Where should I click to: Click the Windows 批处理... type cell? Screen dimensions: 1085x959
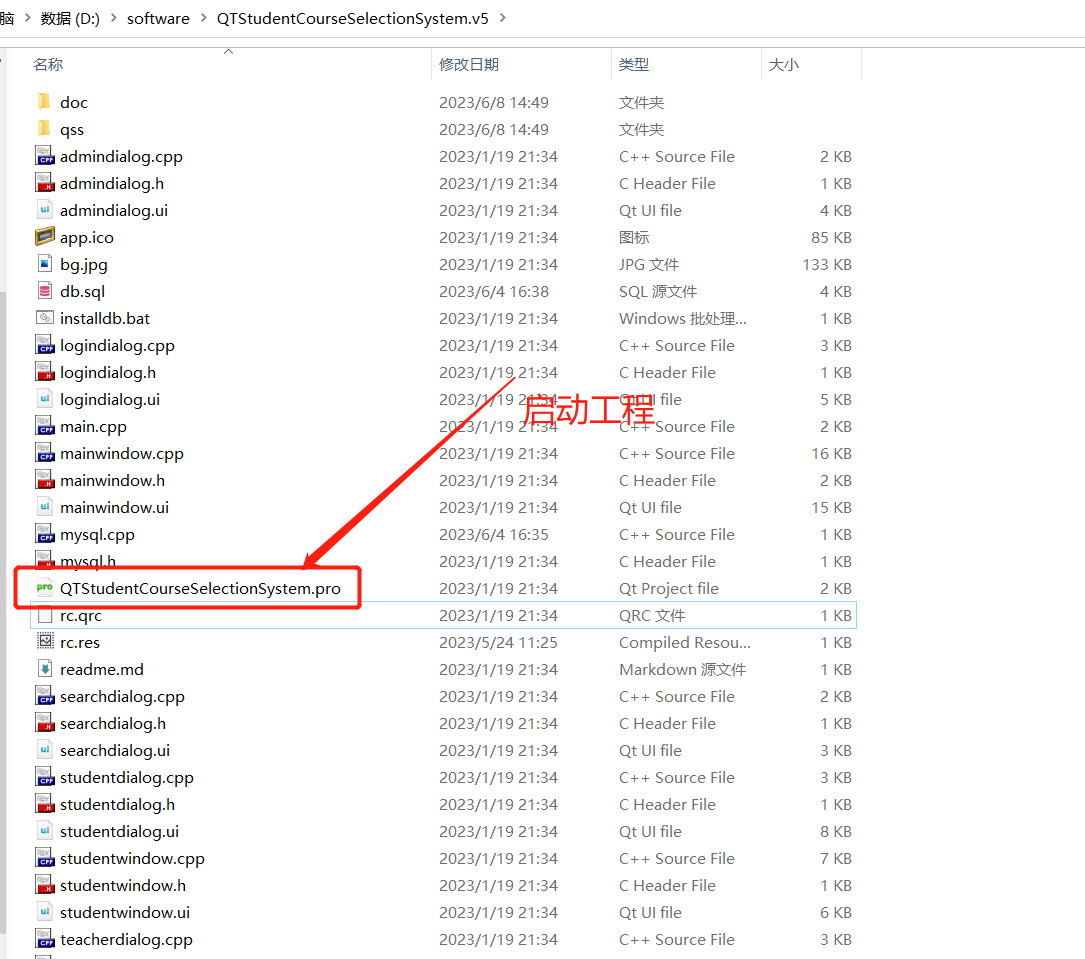coord(682,318)
